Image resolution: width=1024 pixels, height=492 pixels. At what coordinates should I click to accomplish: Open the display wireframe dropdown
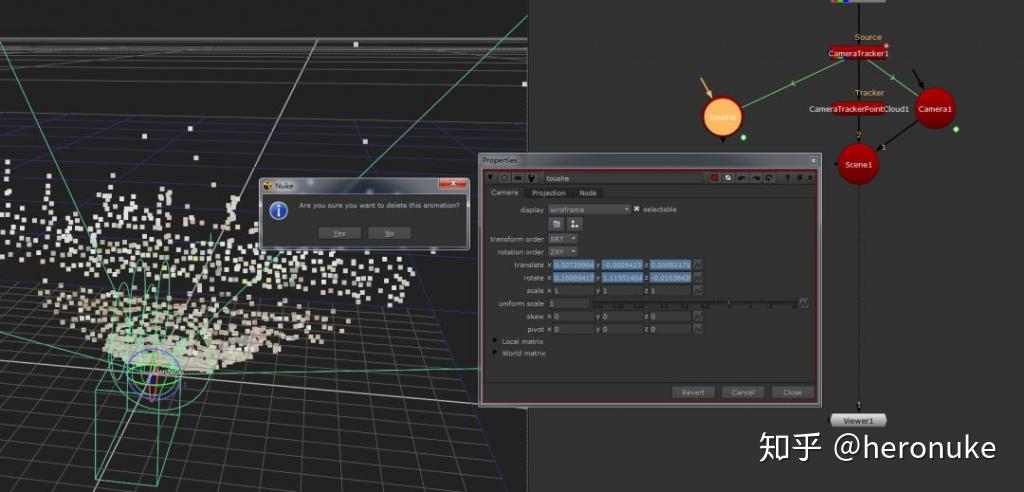pos(590,209)
